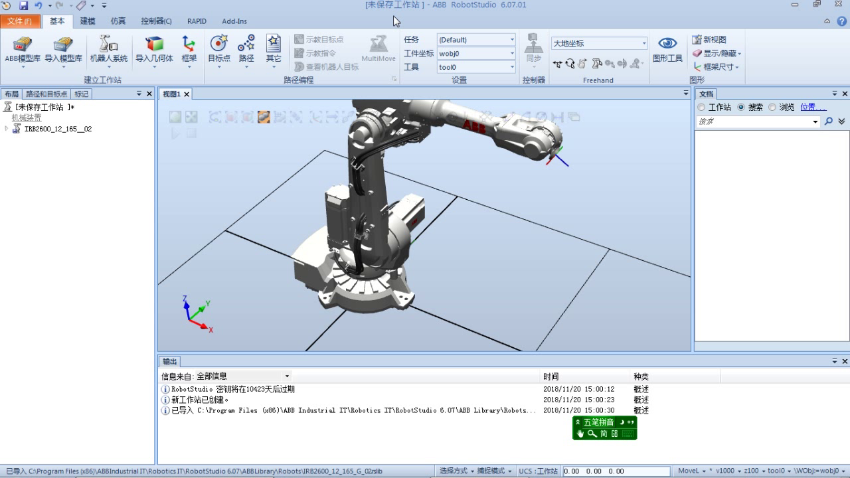The image size is (850, 478).
Task: Click the IME hand icon in green bar
Action: [x=580, y=434]
